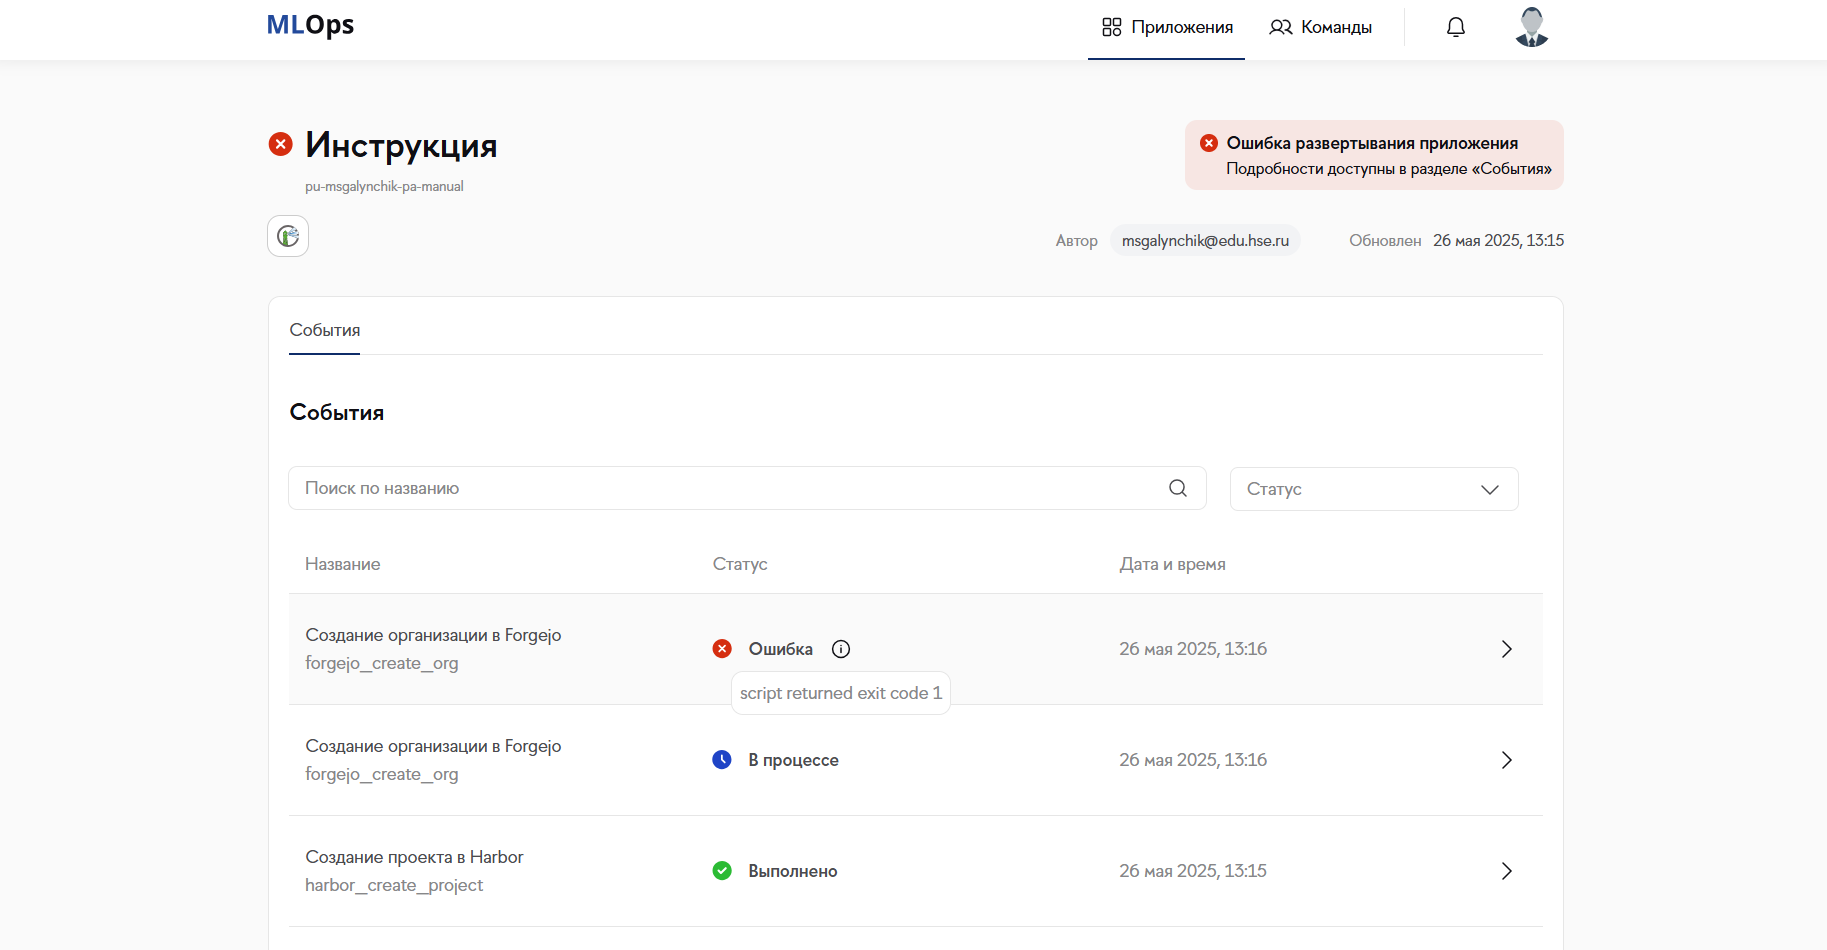Click the red error icon beside Инструкция title
The height and width of the screenshot is (950, 1827).
[281, 144]
